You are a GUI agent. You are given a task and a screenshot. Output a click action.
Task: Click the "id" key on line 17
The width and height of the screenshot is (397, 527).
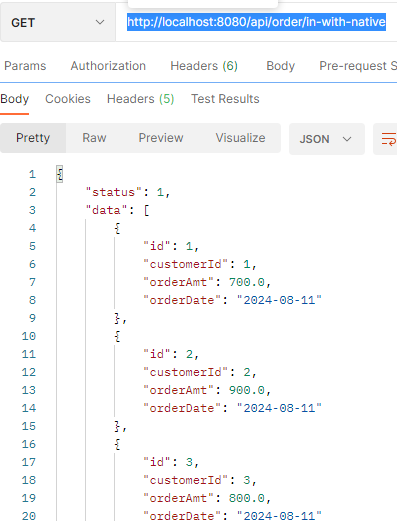click(x=157, y=462)
